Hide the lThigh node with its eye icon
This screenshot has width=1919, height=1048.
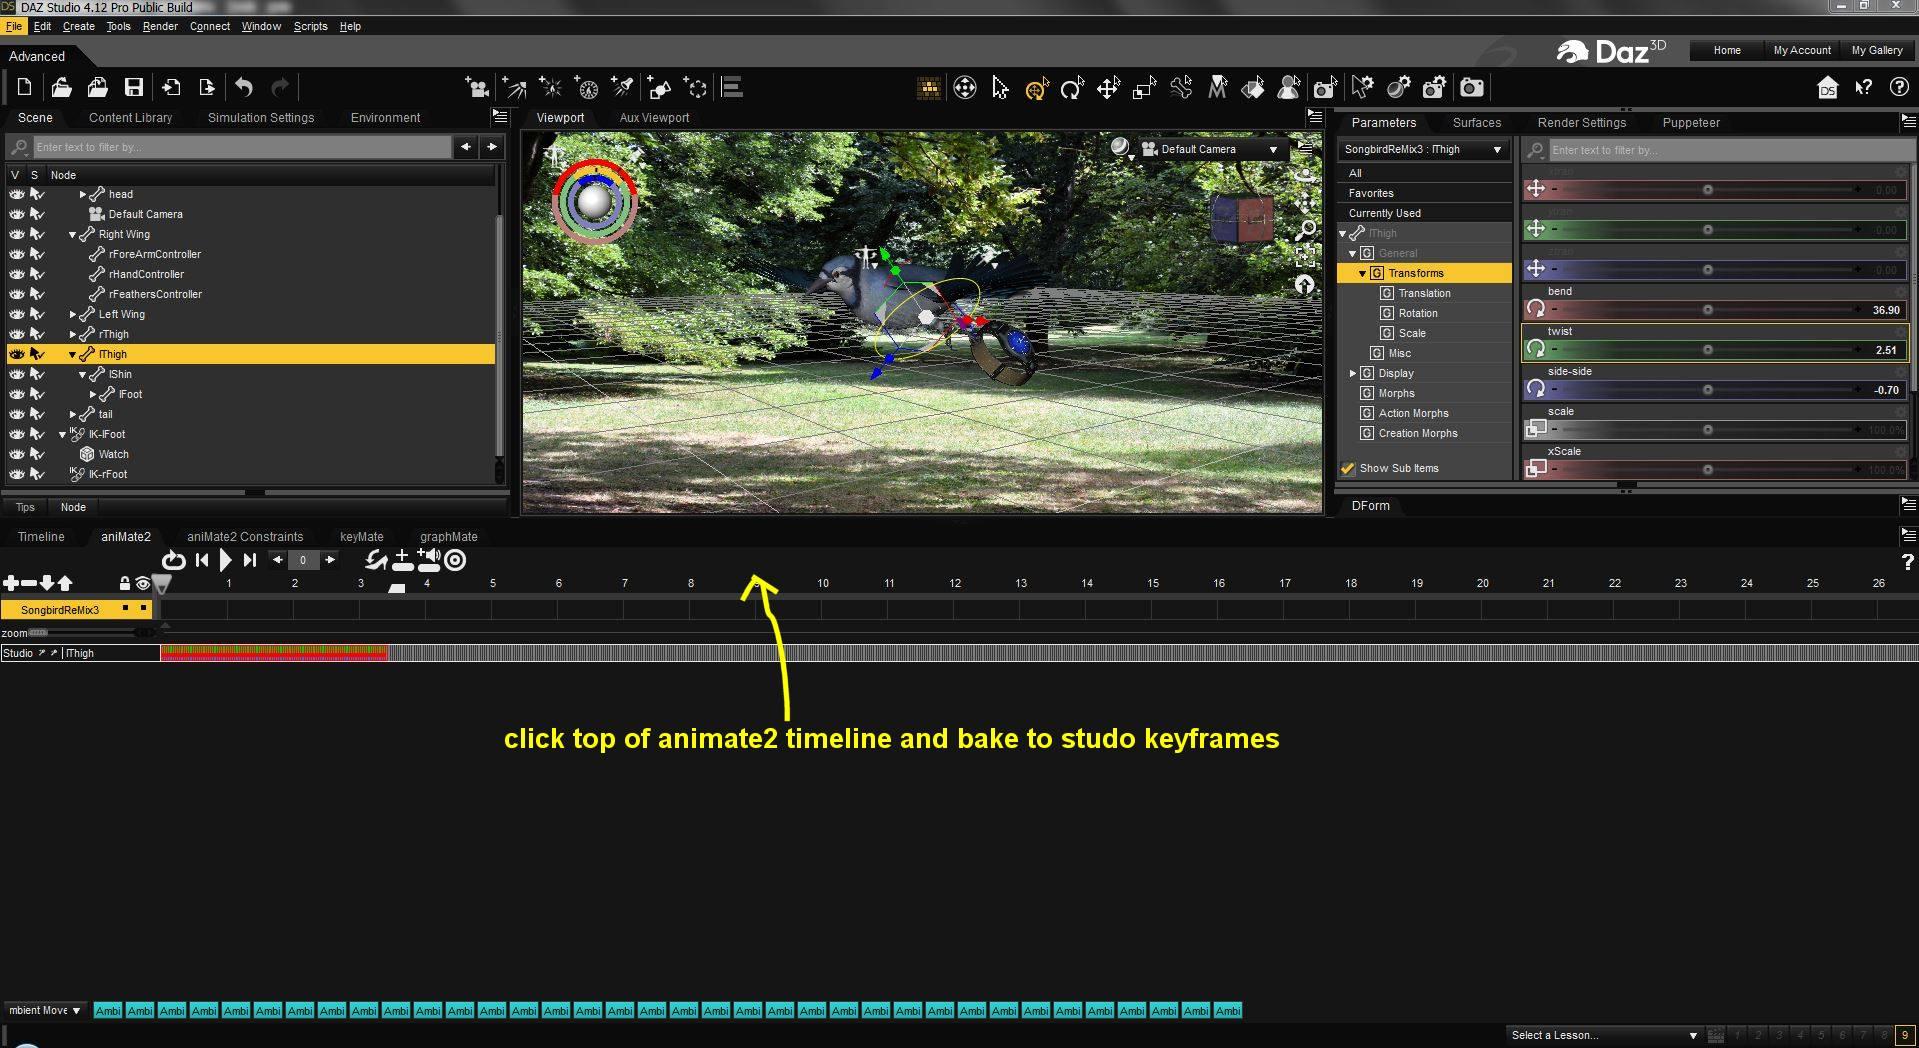[x=17, y=354]
